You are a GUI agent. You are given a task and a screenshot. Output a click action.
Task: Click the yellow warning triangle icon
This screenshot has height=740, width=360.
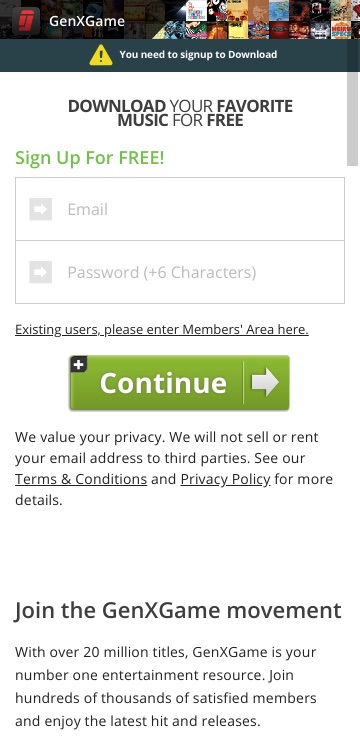click(101, 55)
